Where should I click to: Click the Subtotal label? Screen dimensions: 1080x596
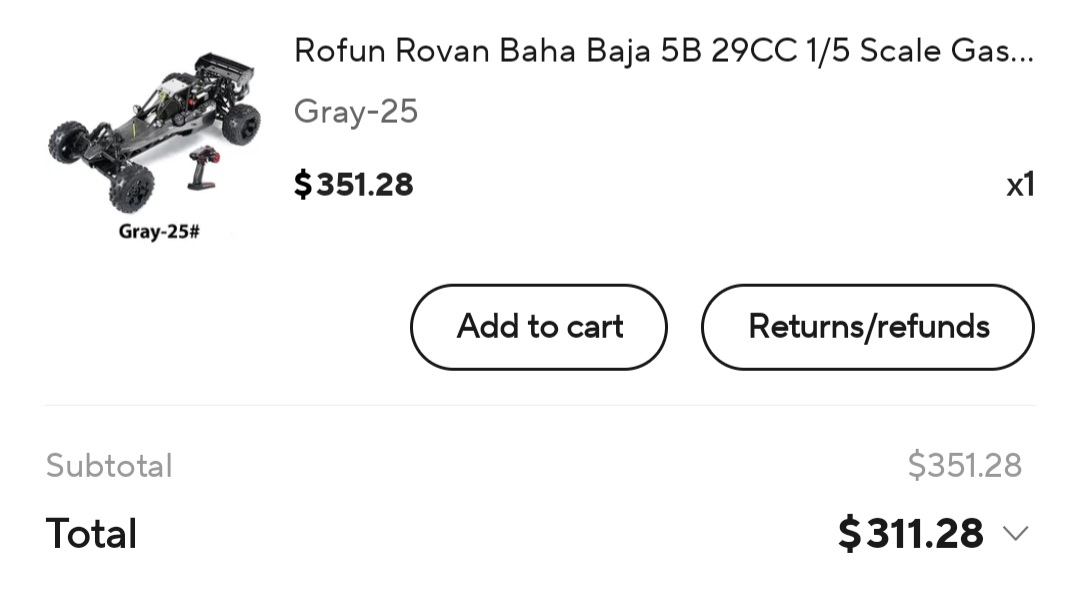(x=109, y=466)
